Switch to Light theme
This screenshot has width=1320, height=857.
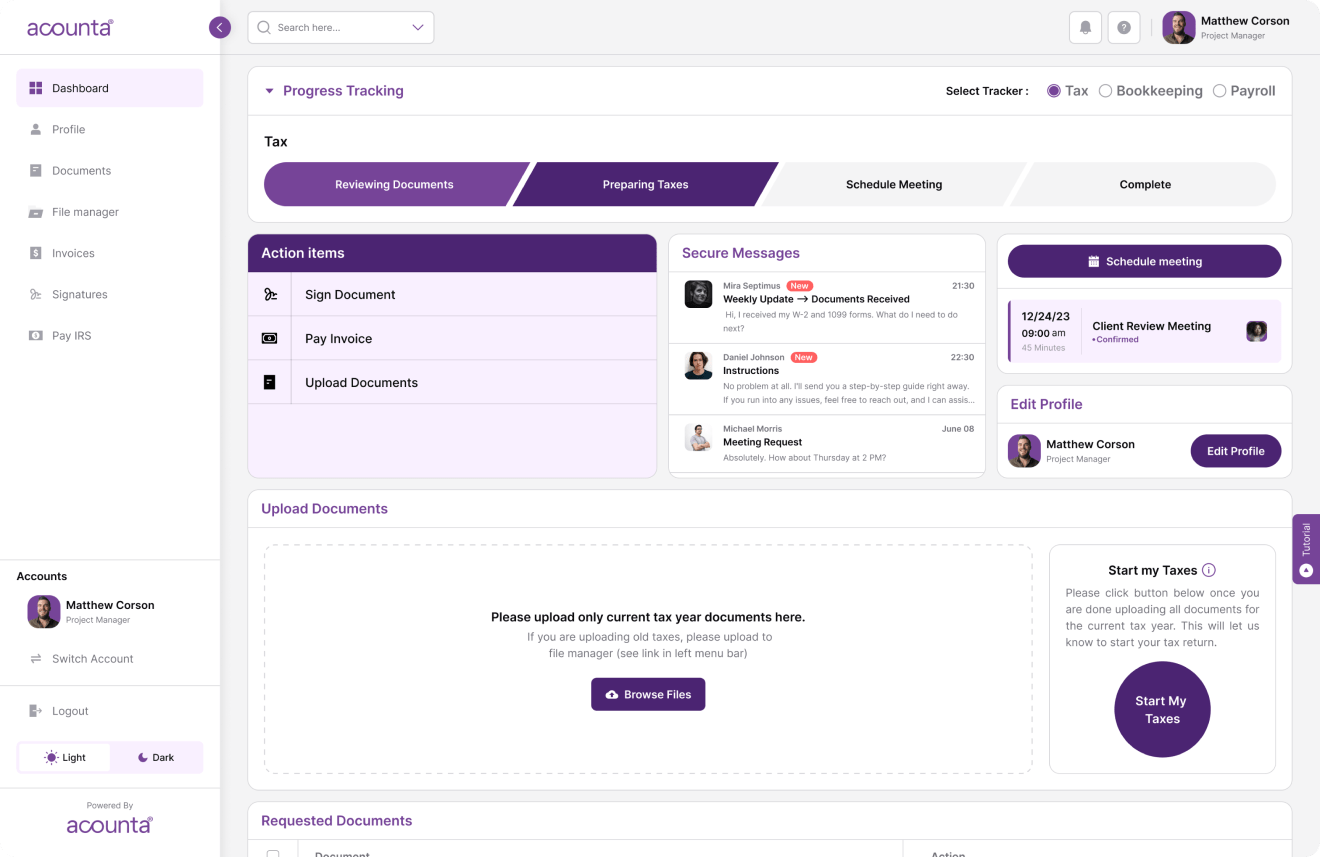65,757
